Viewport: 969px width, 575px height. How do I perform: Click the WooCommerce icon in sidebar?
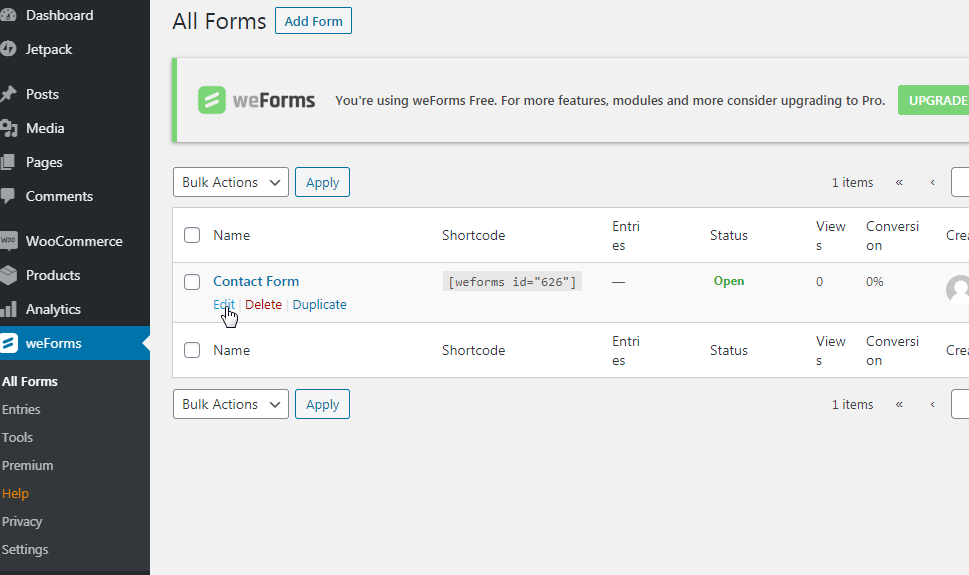[8, 241]
